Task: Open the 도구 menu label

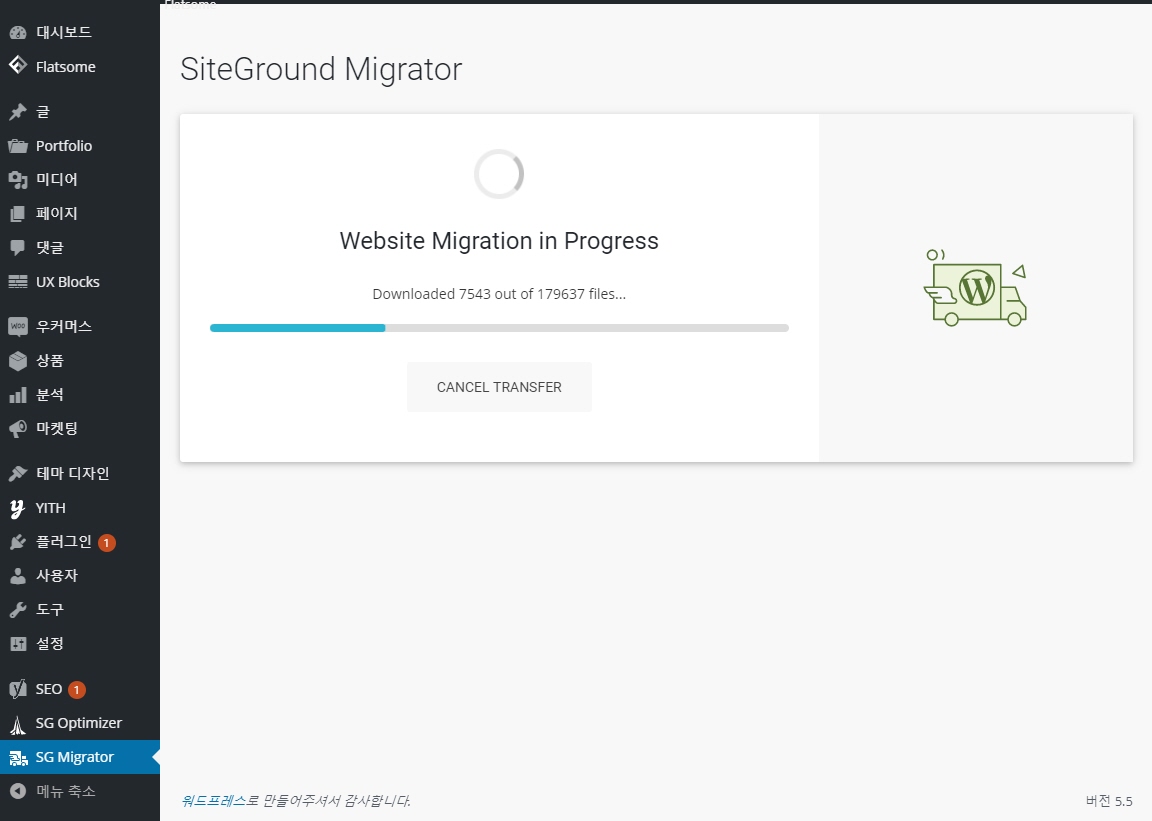Action: point(50,609)
